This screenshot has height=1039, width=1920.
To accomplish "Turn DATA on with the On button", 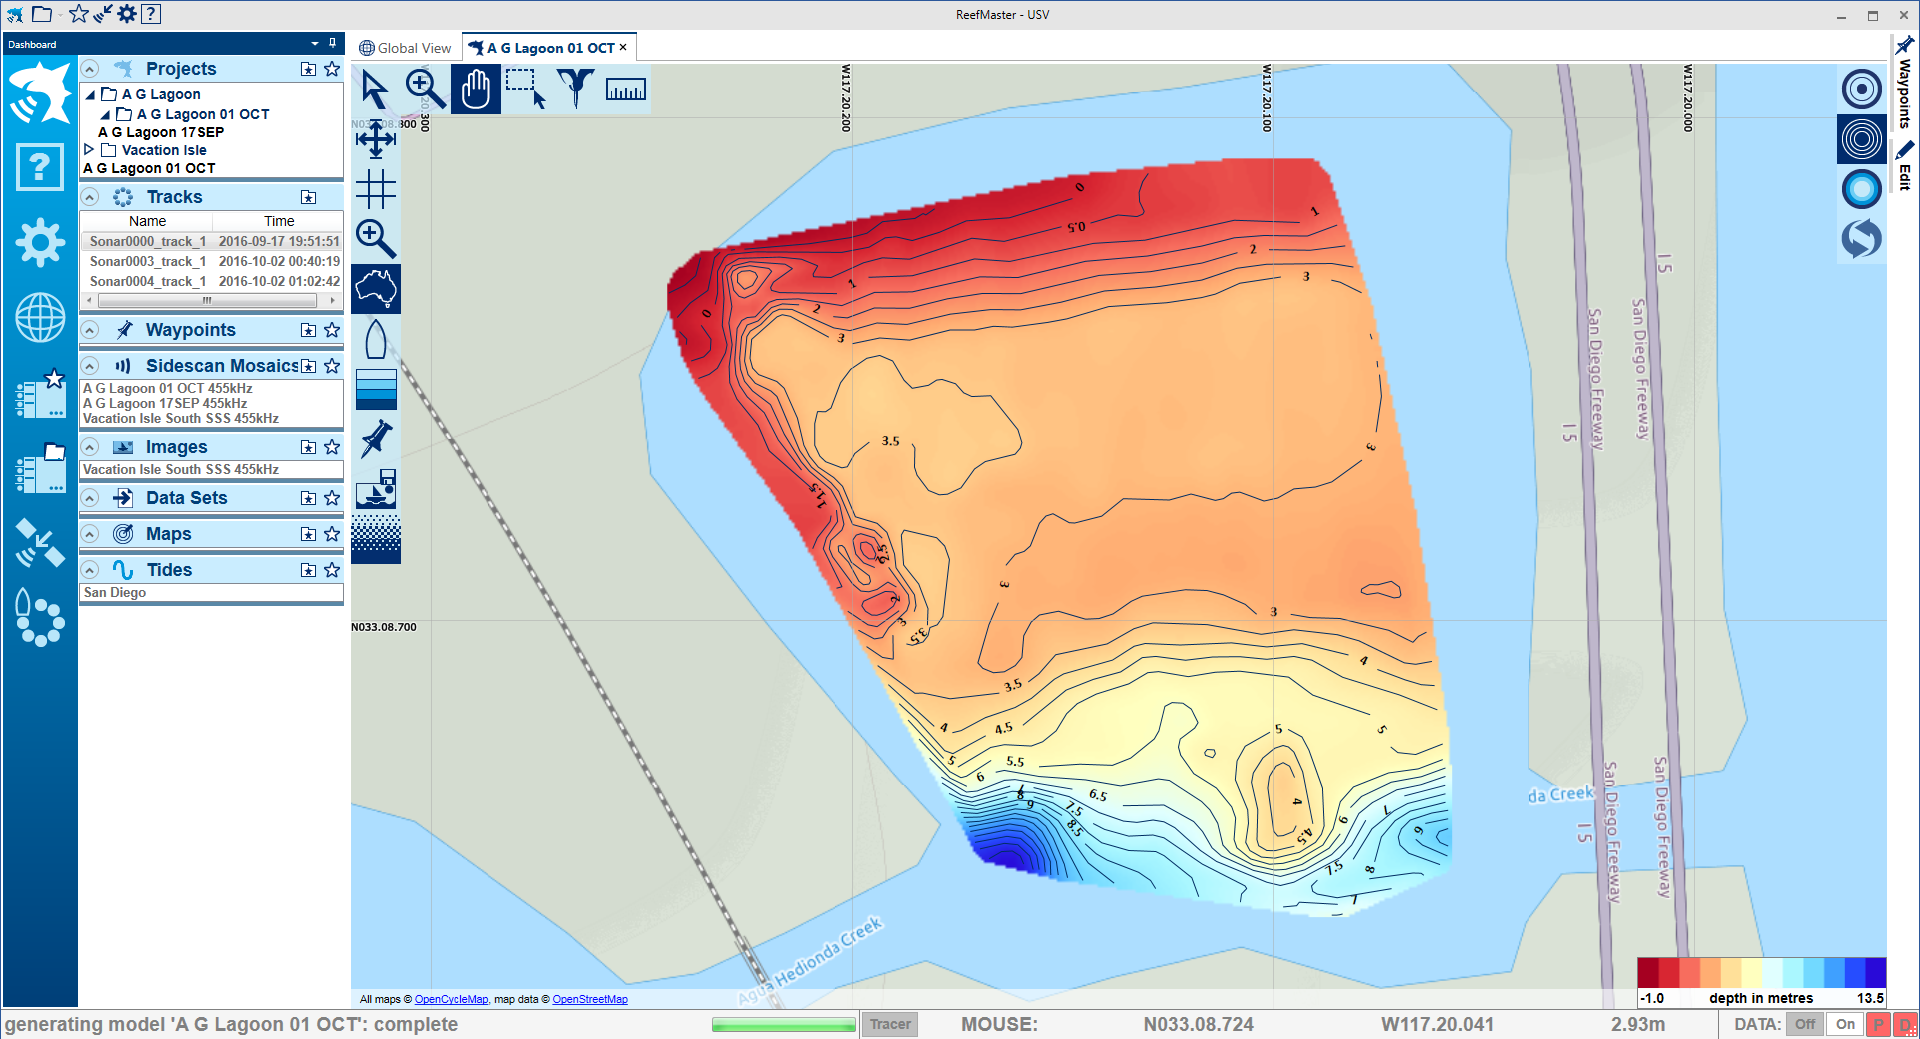I will pos(1845,1024).
